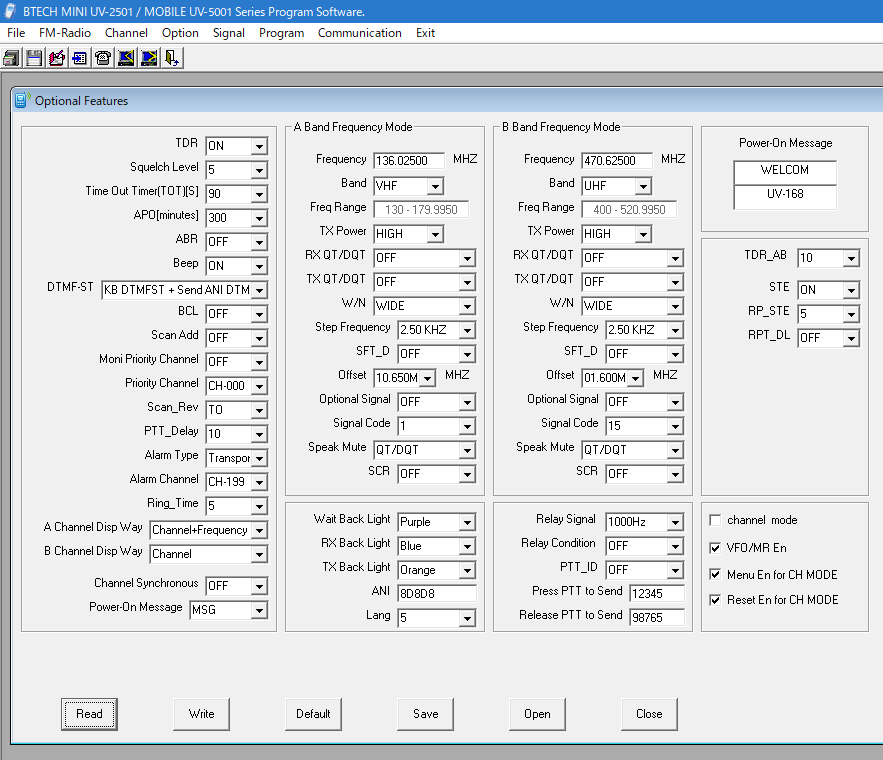Open the File menu

pos(16,33)
